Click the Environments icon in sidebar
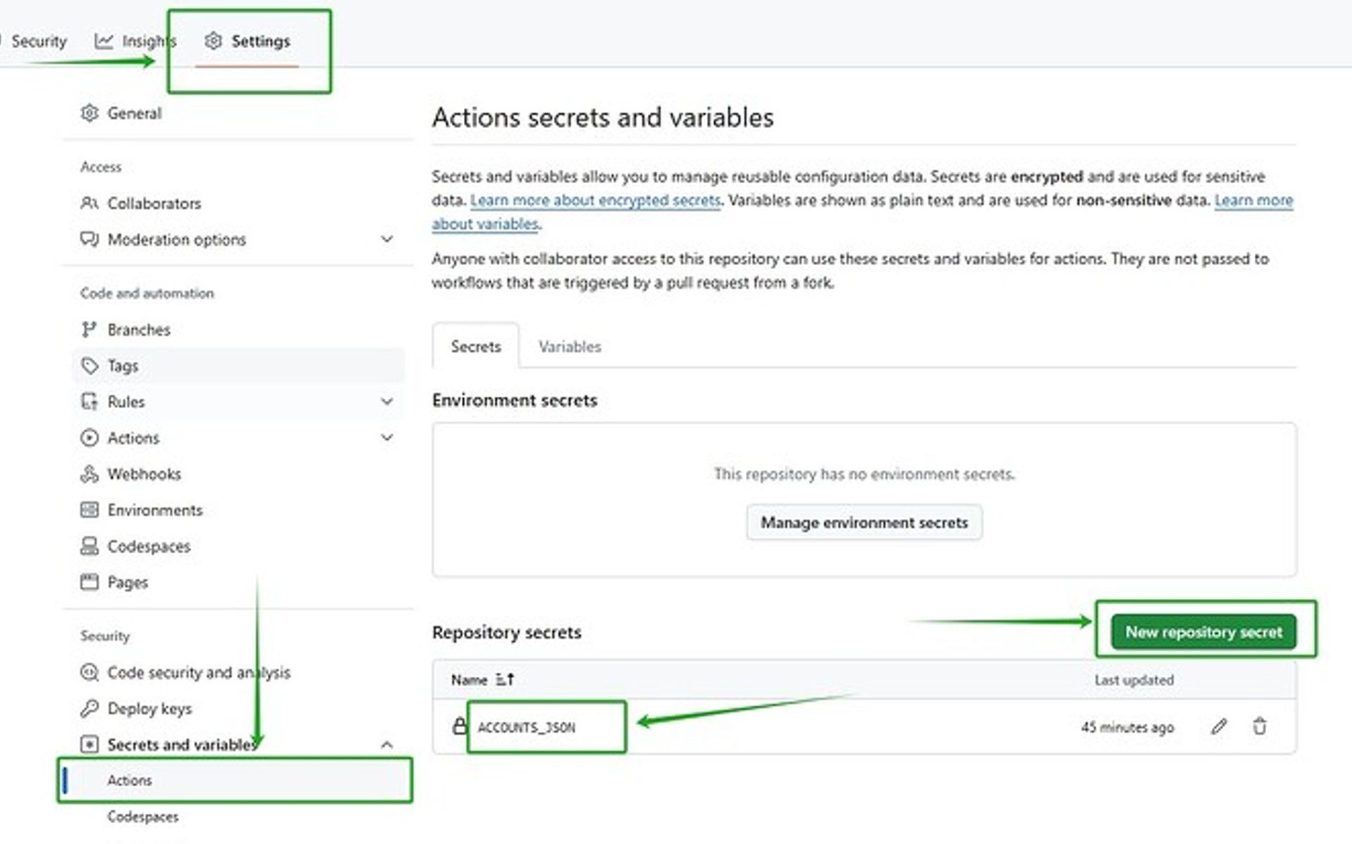This screenshot has width=1352, height=844. point(90,510)
